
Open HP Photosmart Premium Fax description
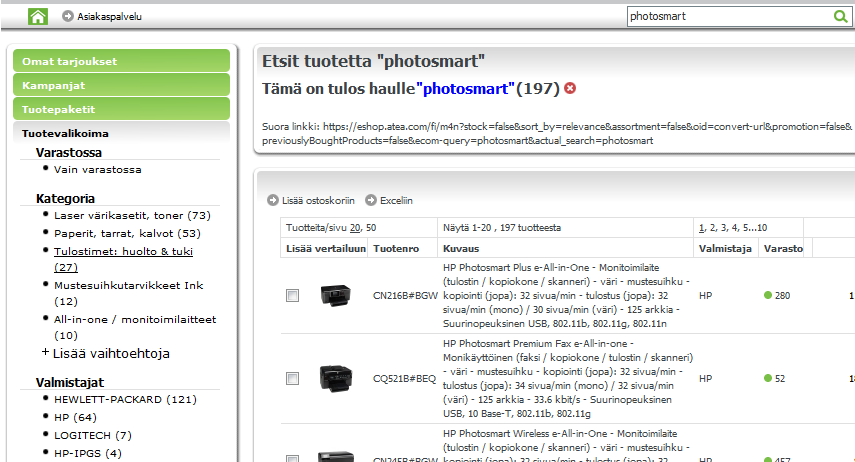click(x=568, y=379)
